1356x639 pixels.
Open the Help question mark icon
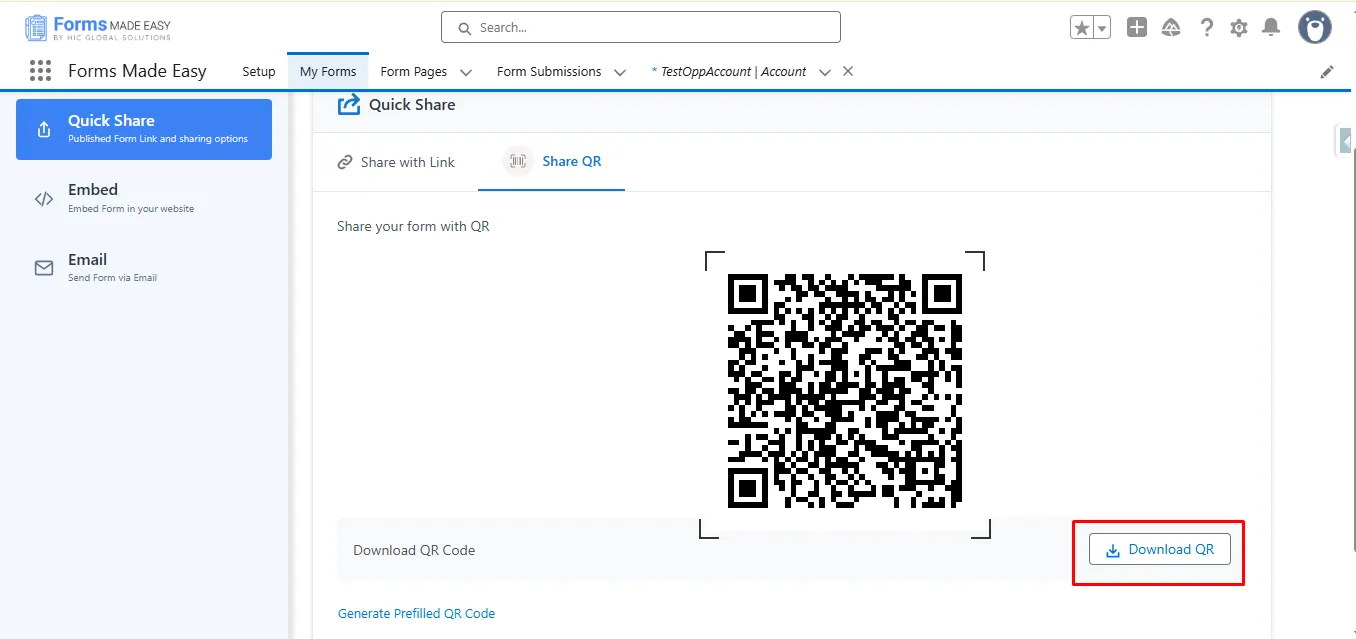pos(1207,28)
